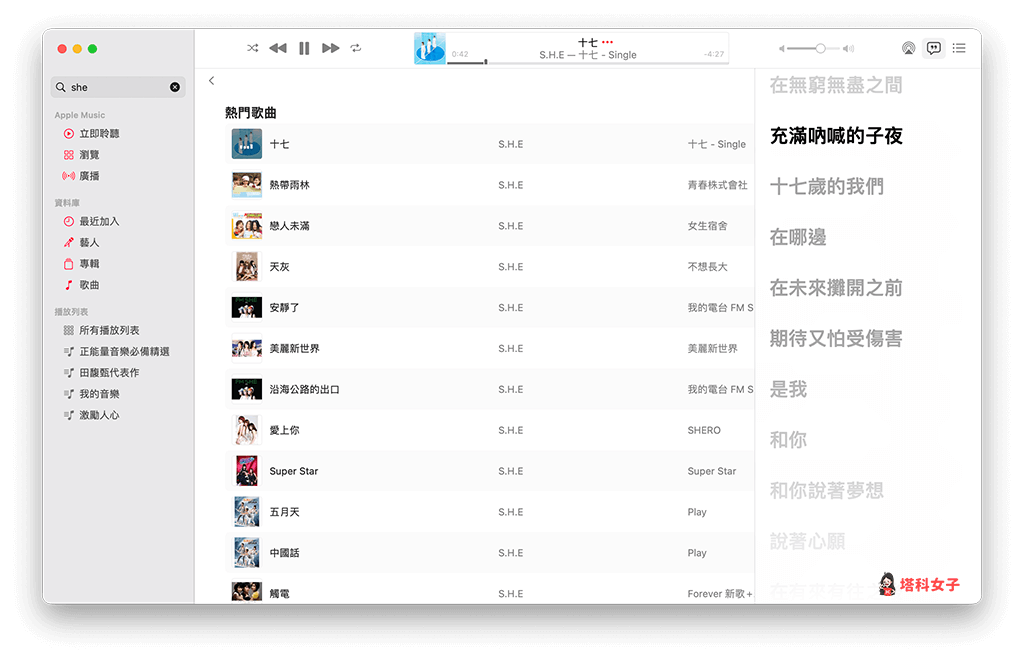
Task: Open album link 不想長大
Action: point(707,266)
